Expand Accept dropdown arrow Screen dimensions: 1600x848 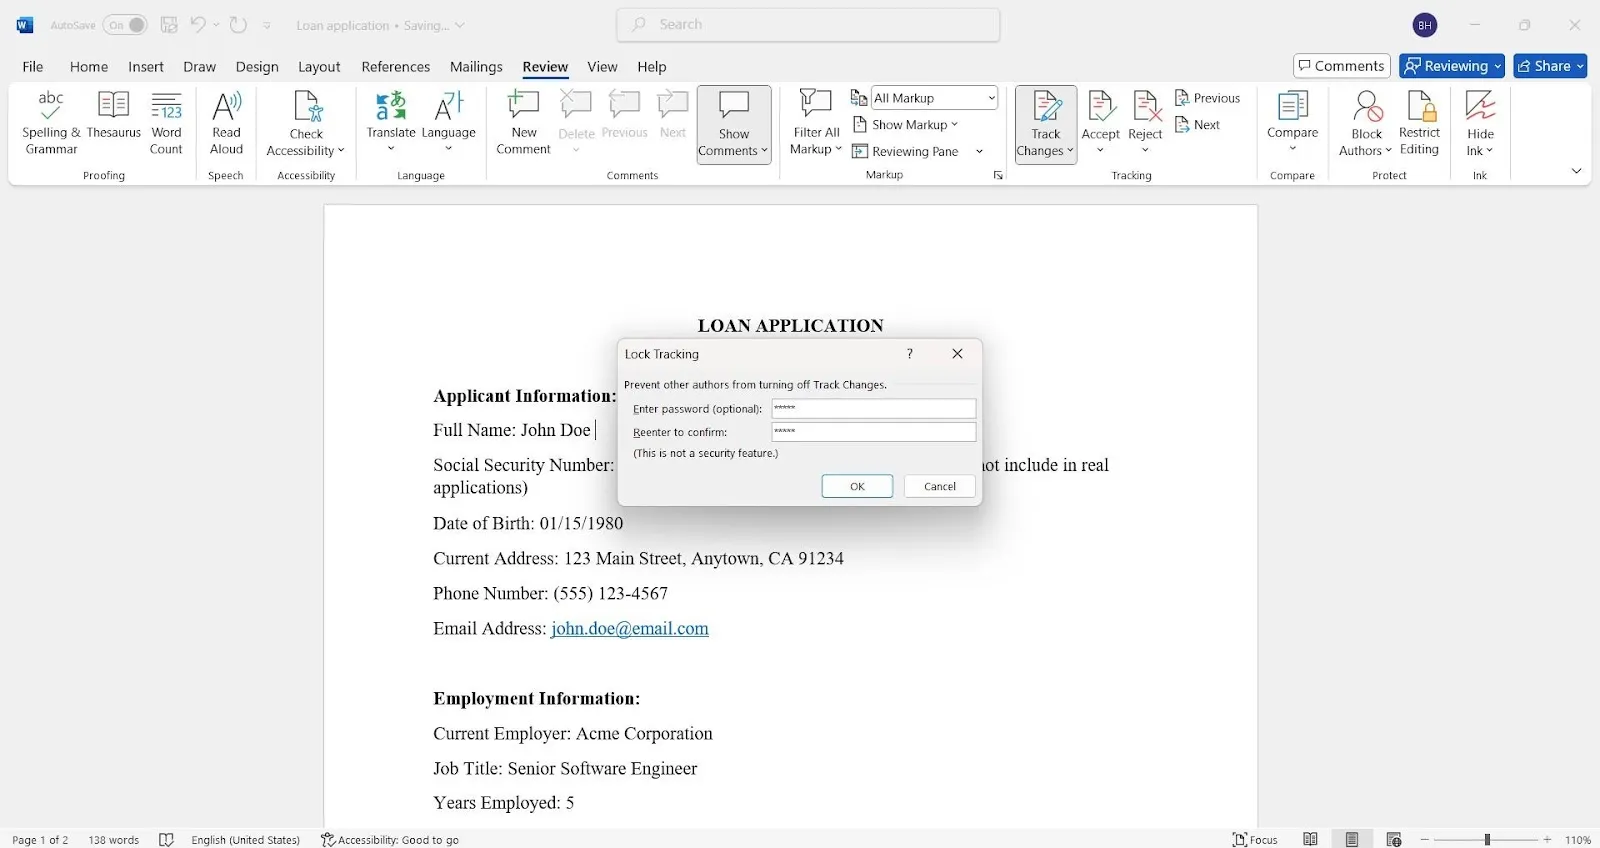pyautogui.click(x=1100, y=150)
